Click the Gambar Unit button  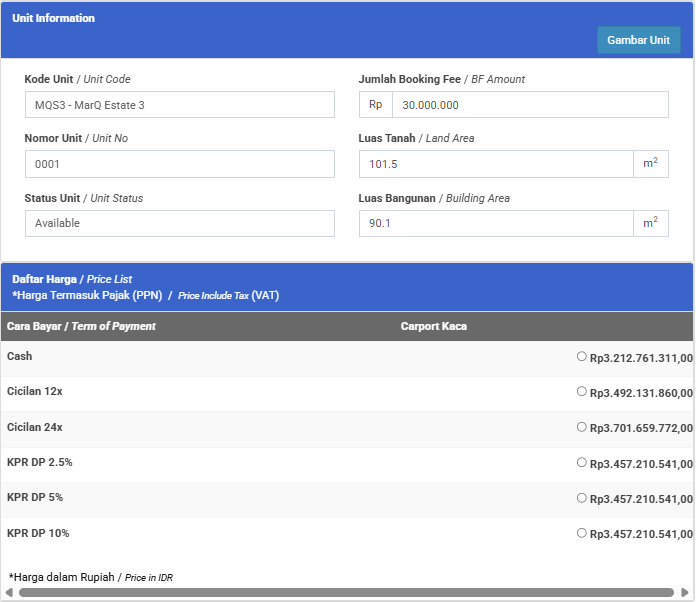pyautogui.click(x=638, y=40)
